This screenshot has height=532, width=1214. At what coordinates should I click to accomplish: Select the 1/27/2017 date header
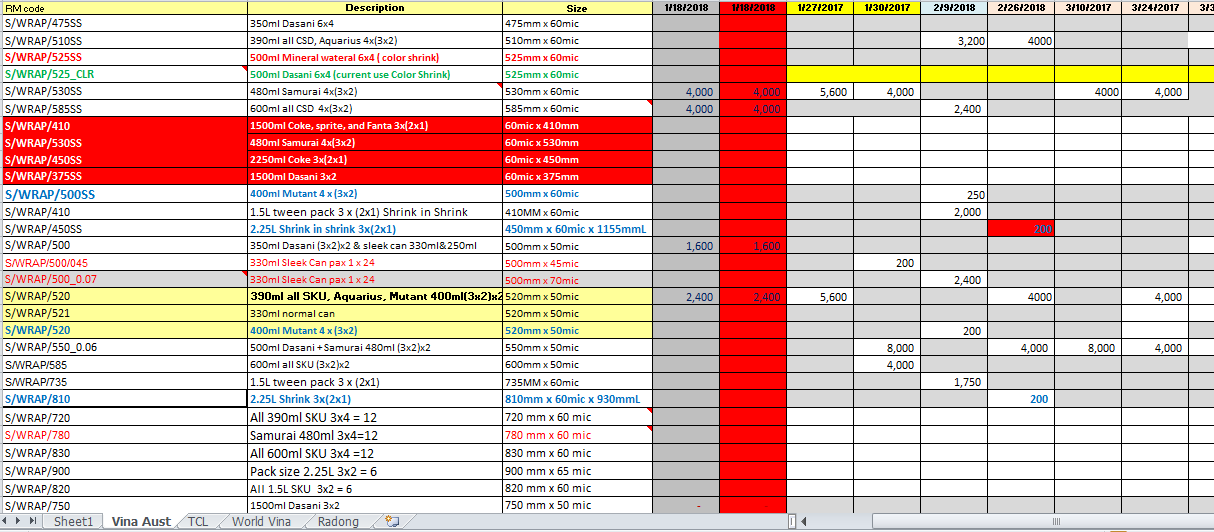coord(820,7)
